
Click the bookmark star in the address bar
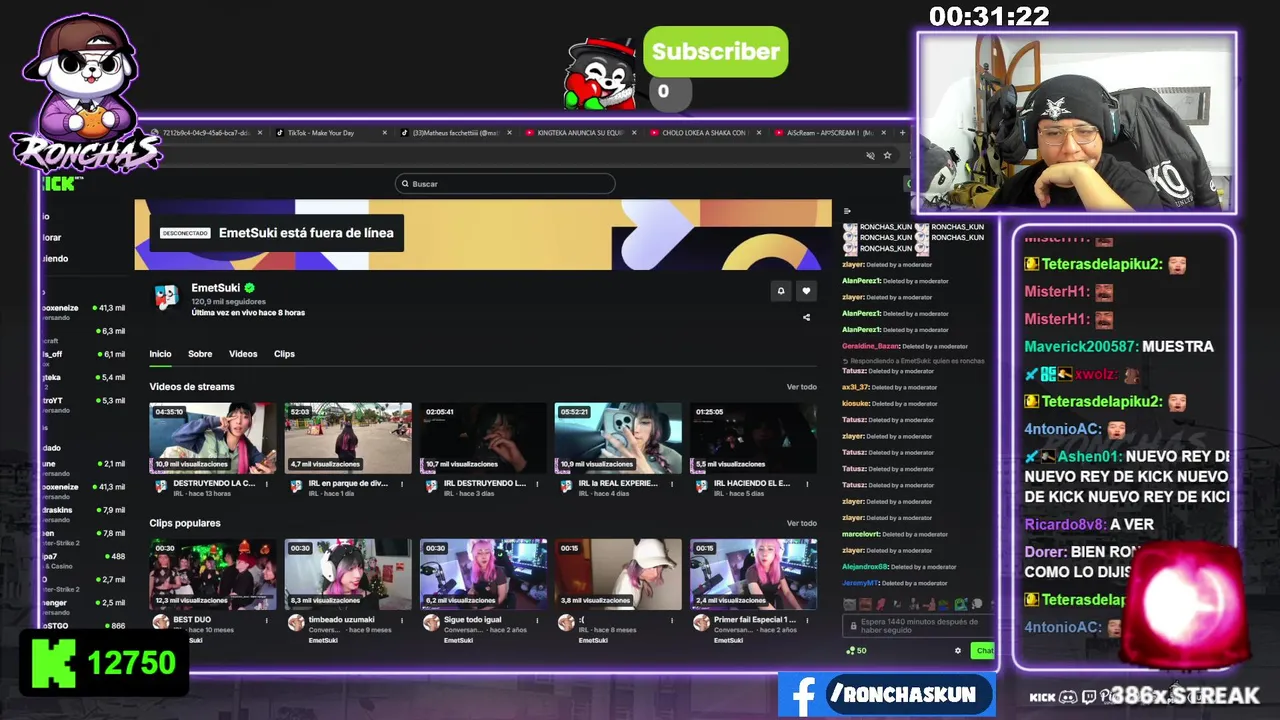tap(887, 155)
